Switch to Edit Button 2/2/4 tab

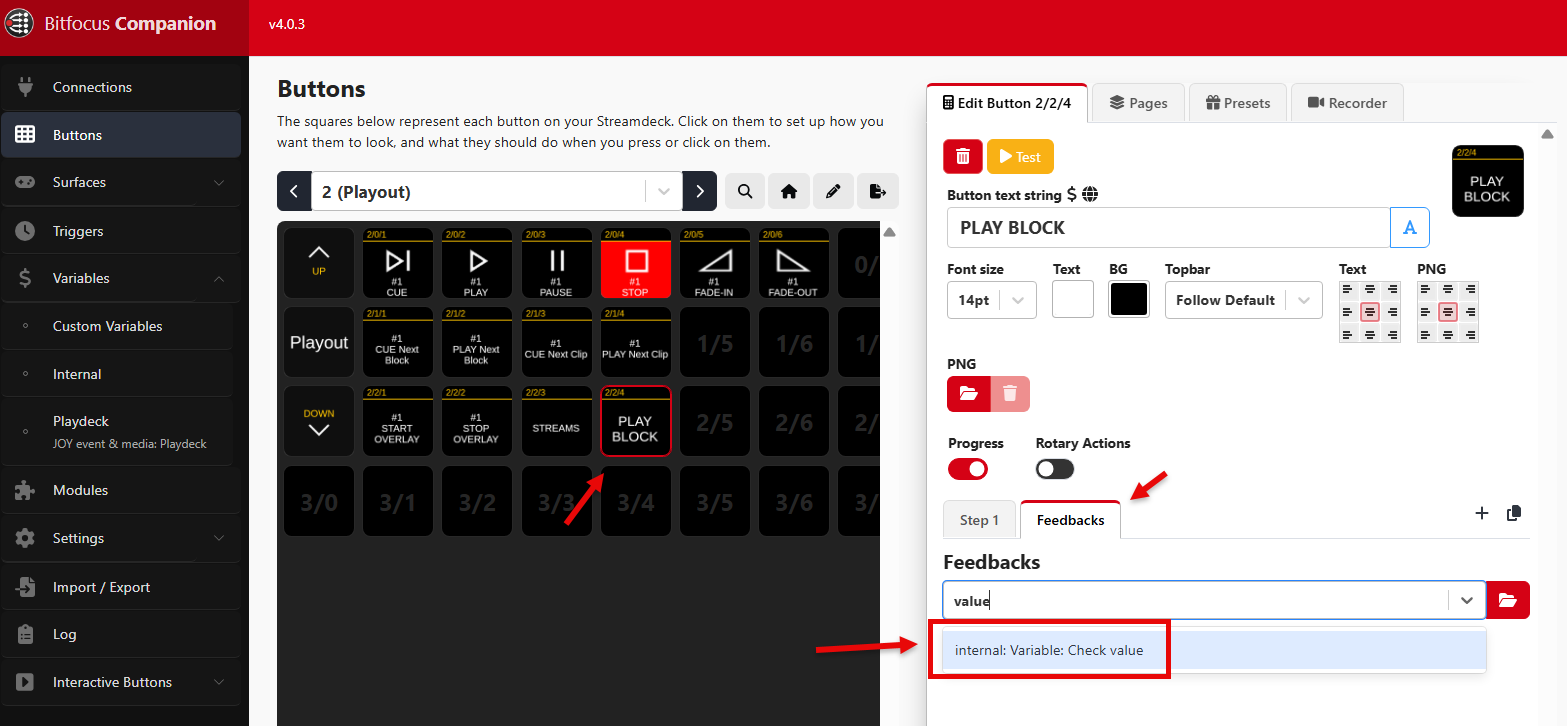pos(1007,103)
